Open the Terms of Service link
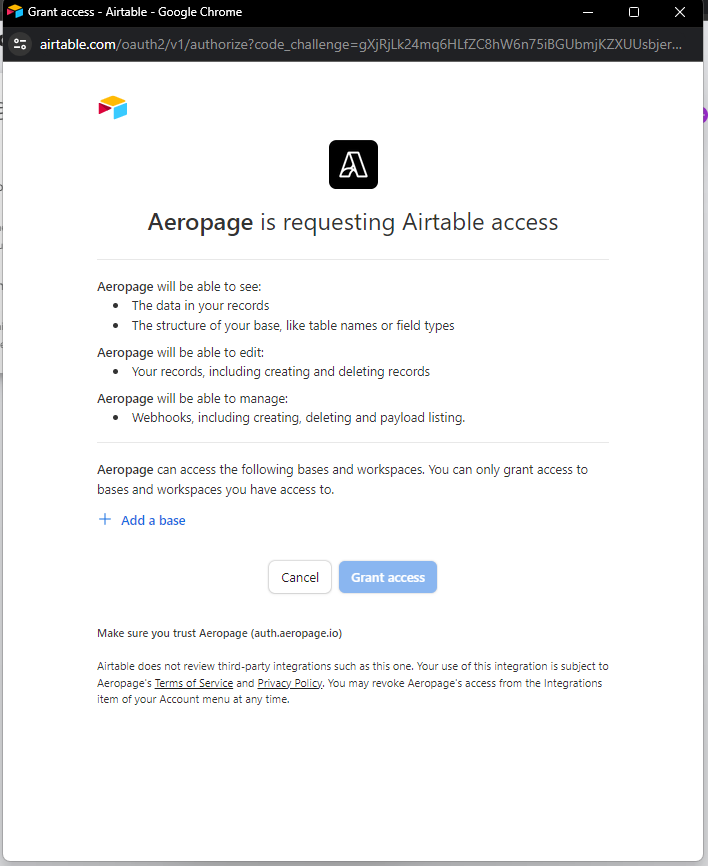This screenshot has width=708, height=866. [x=194, y=683]
